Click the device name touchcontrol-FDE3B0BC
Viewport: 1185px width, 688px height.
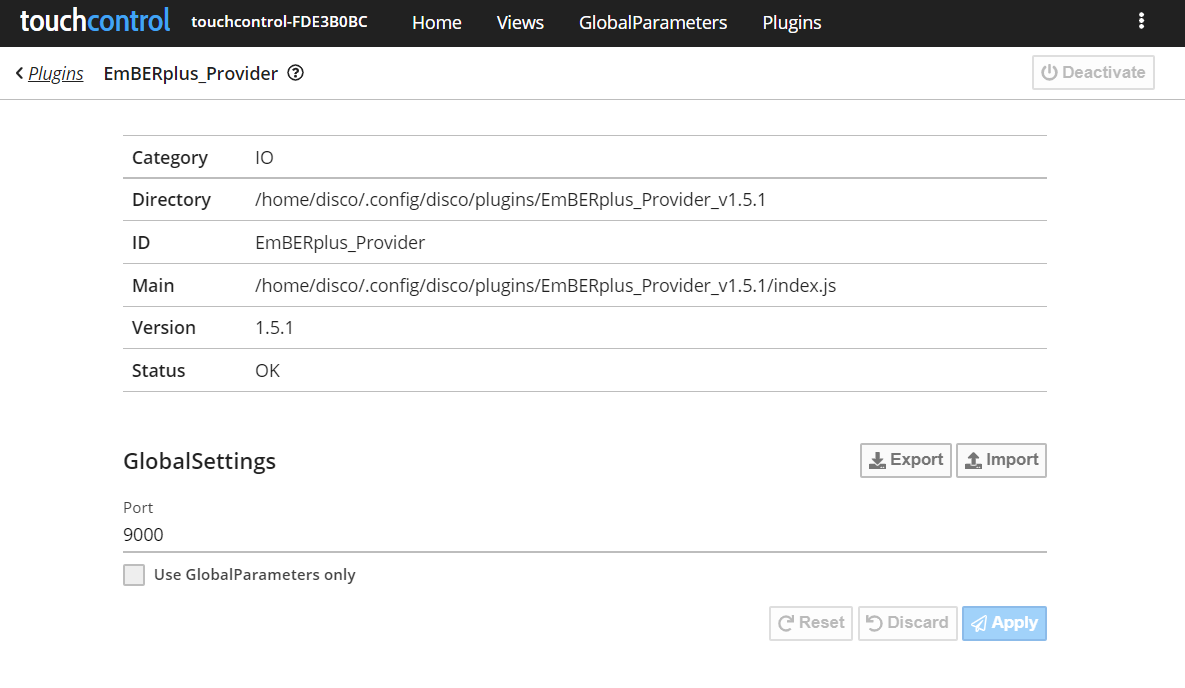(279, 22)
